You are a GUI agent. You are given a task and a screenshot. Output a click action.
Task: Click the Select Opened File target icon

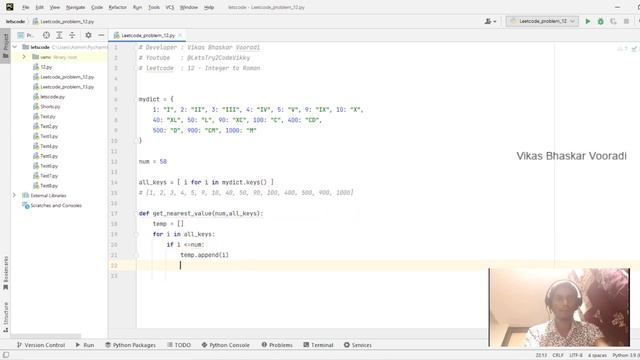pyautogui.click(x=46, y=36)
